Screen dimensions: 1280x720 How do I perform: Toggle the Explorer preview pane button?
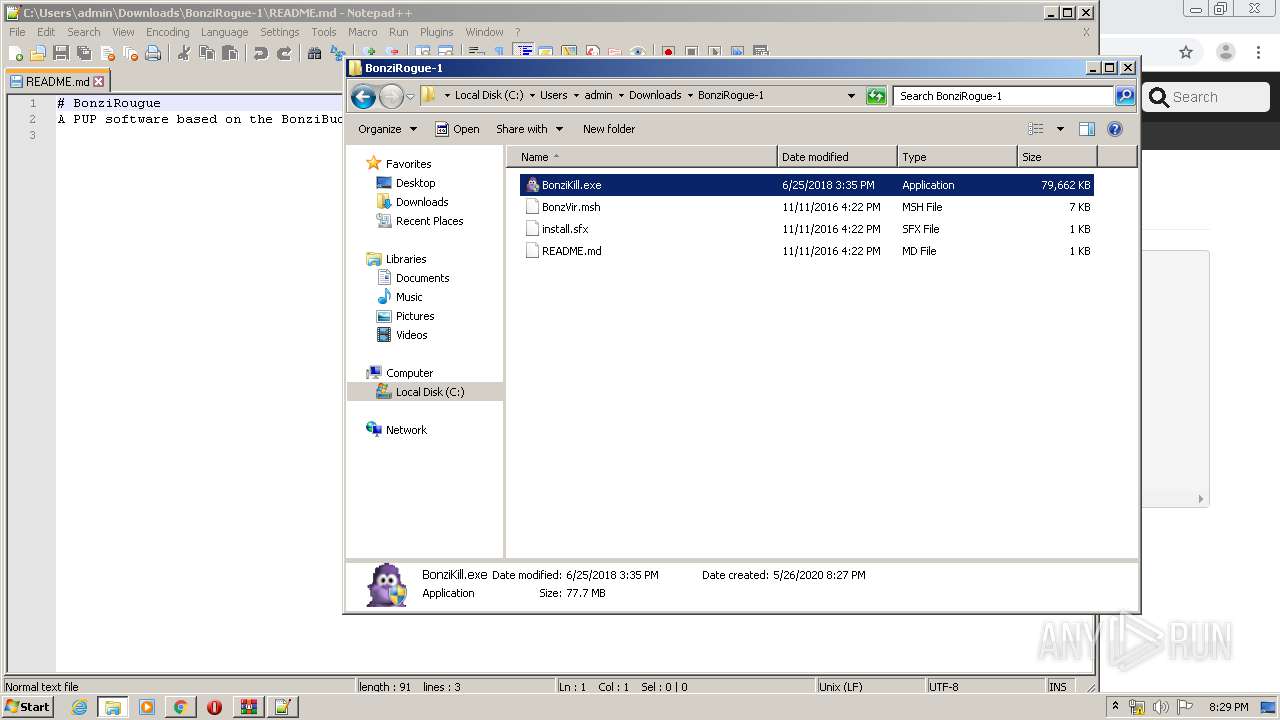(x=1087, y=129)
